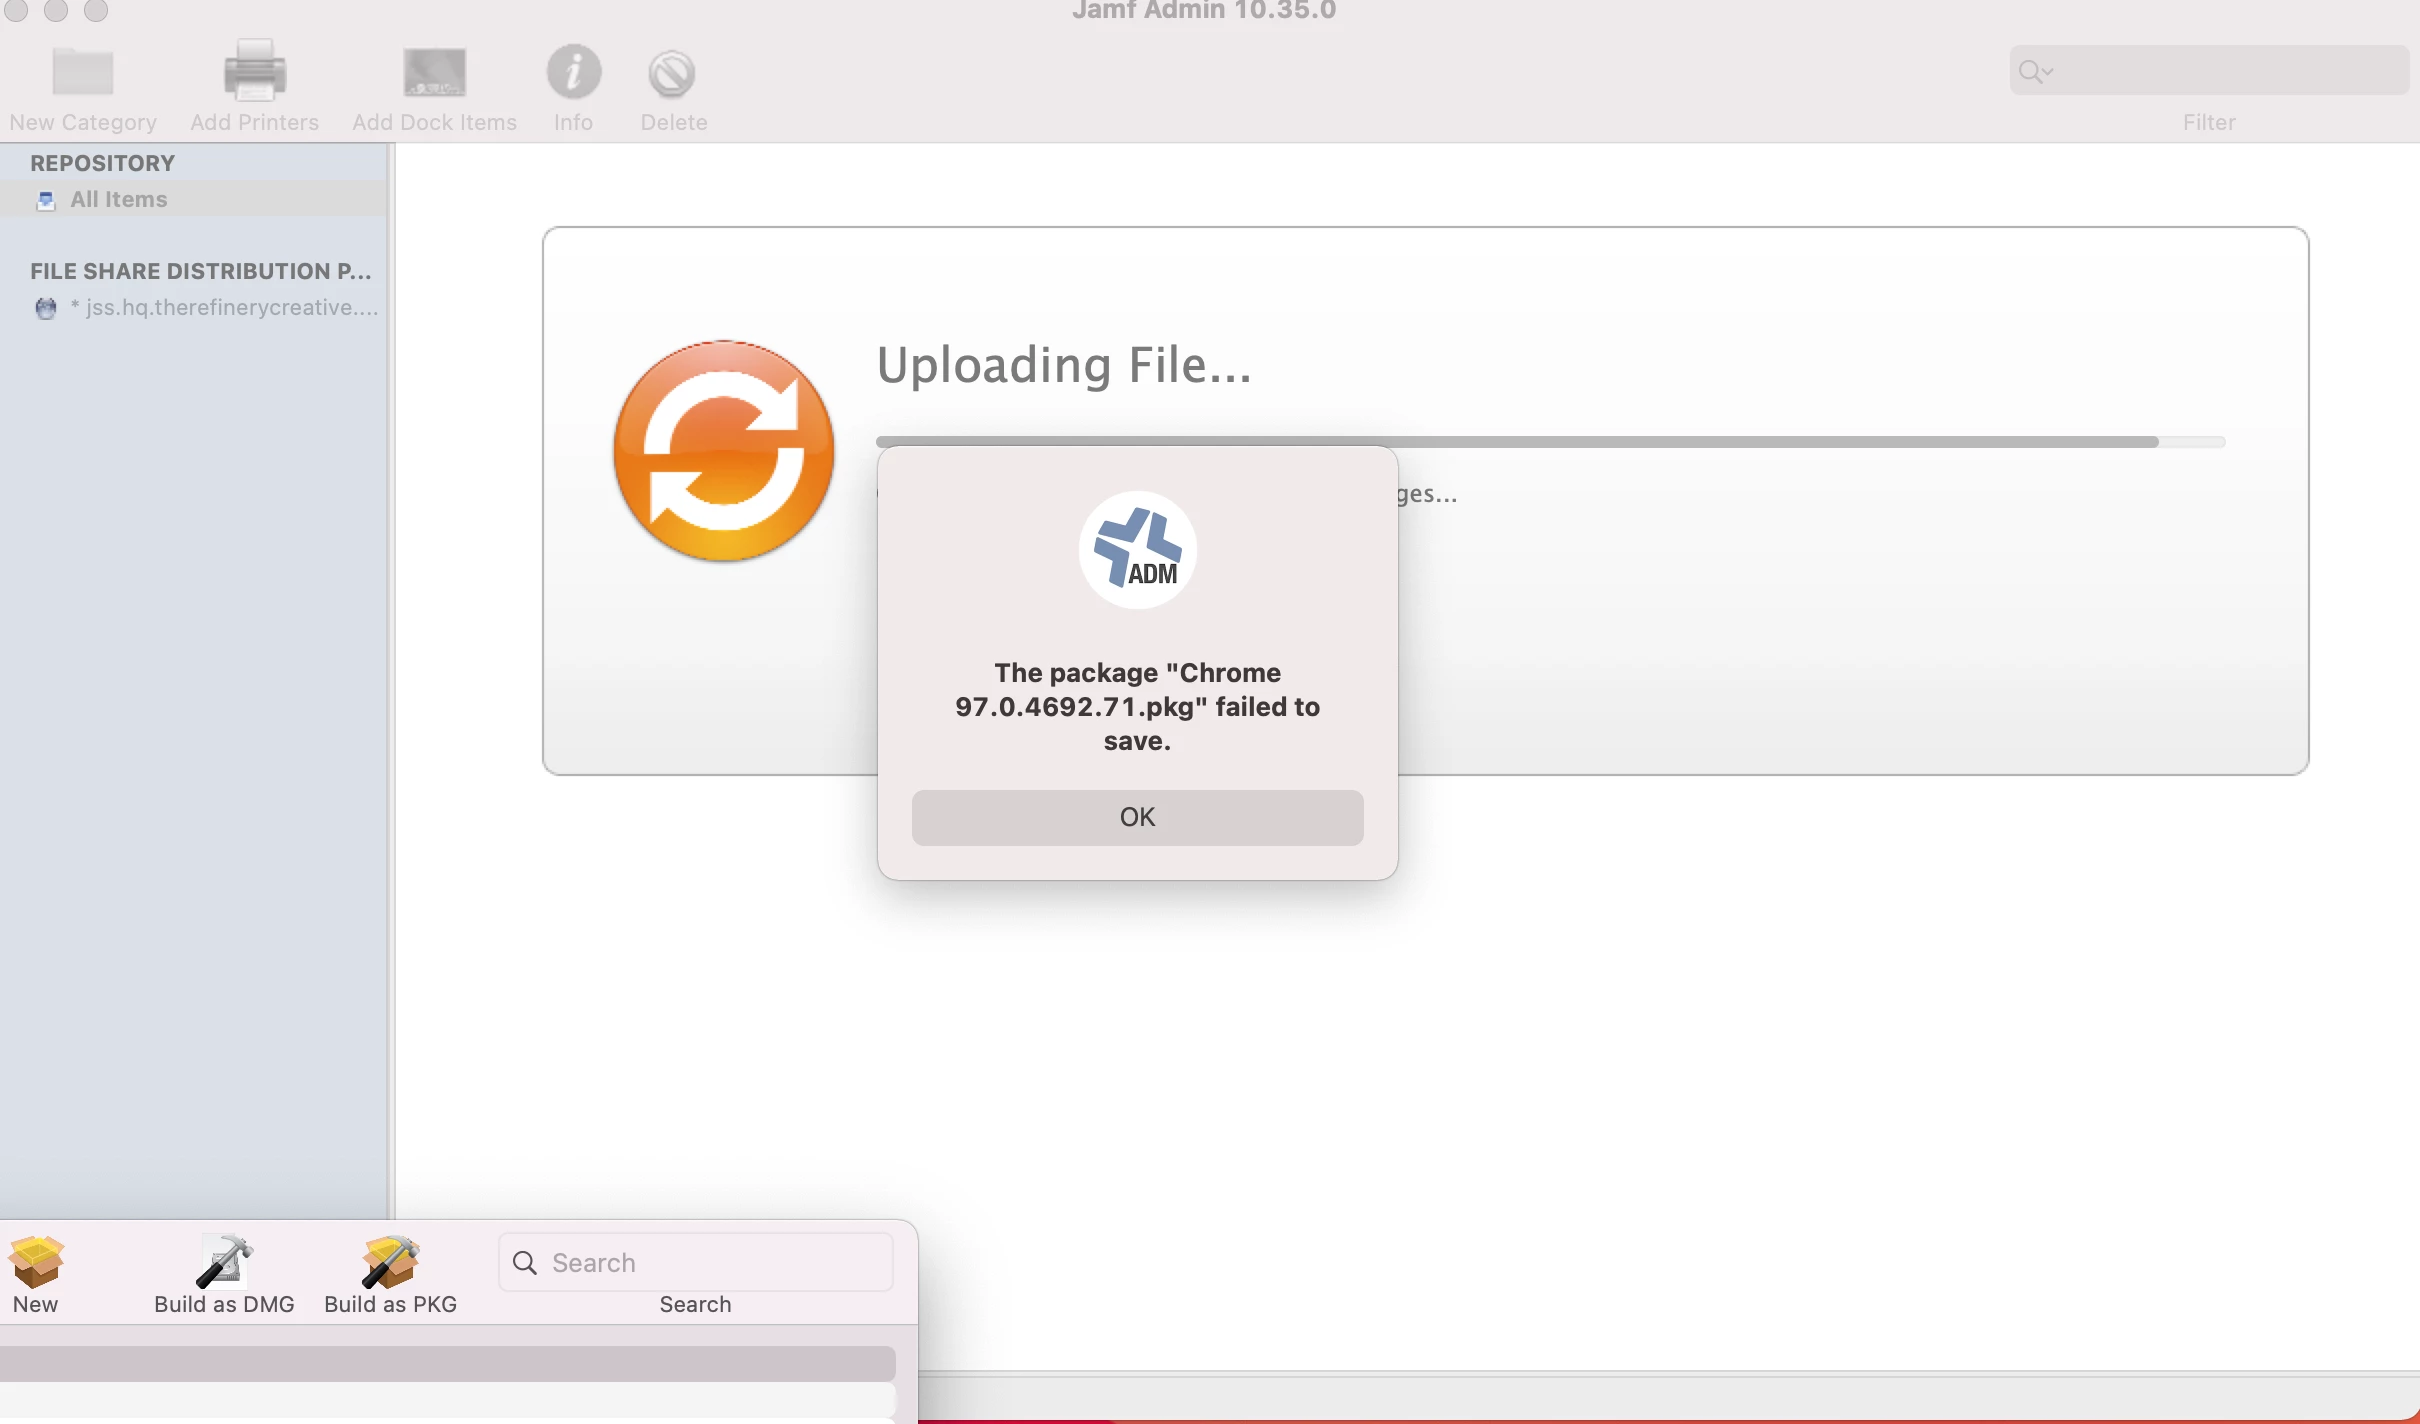Click the Build as PKG icon
Image resolution: width=2420 pixels, height=1424 pixels.
tap(390, 1261)
